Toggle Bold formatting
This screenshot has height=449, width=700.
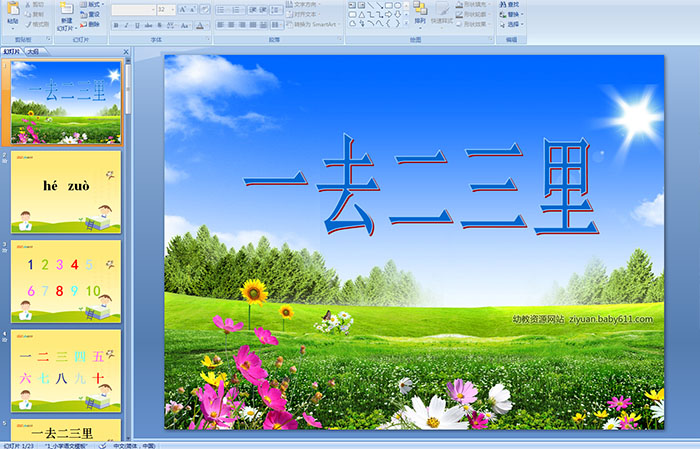pos(116,25)
